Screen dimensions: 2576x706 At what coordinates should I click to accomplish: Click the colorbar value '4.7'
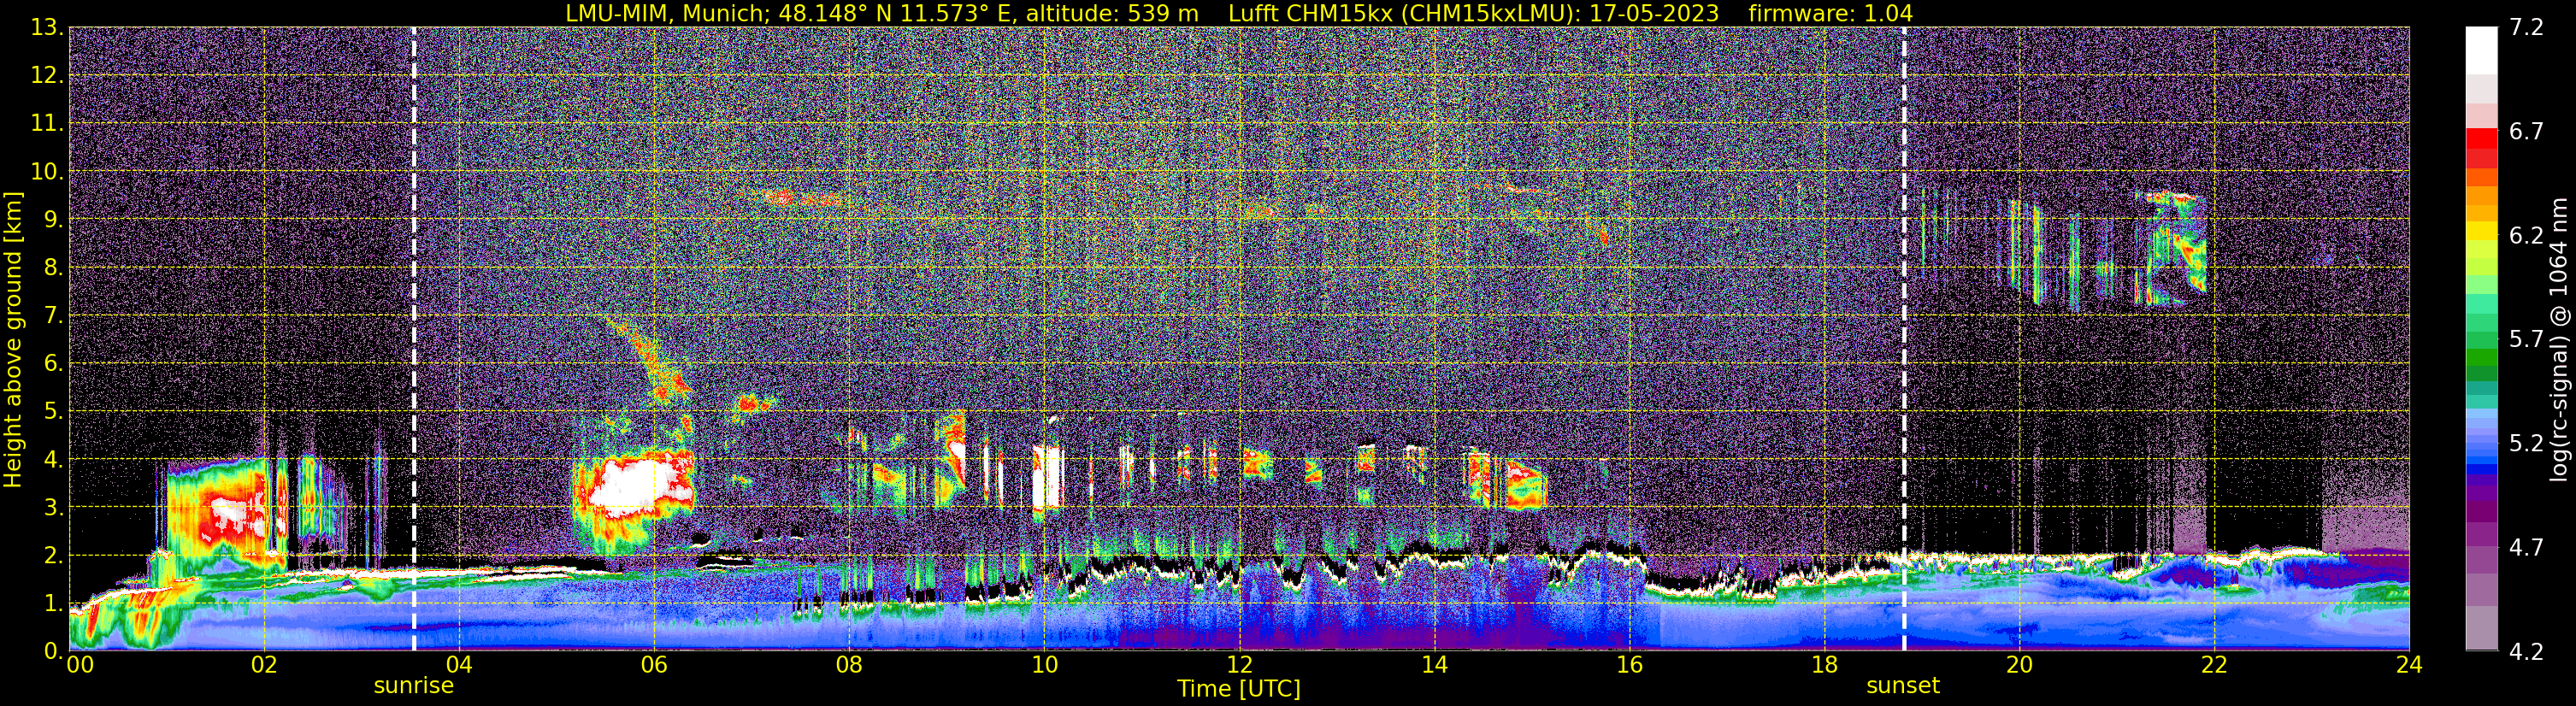click(x=2526, y=547)
